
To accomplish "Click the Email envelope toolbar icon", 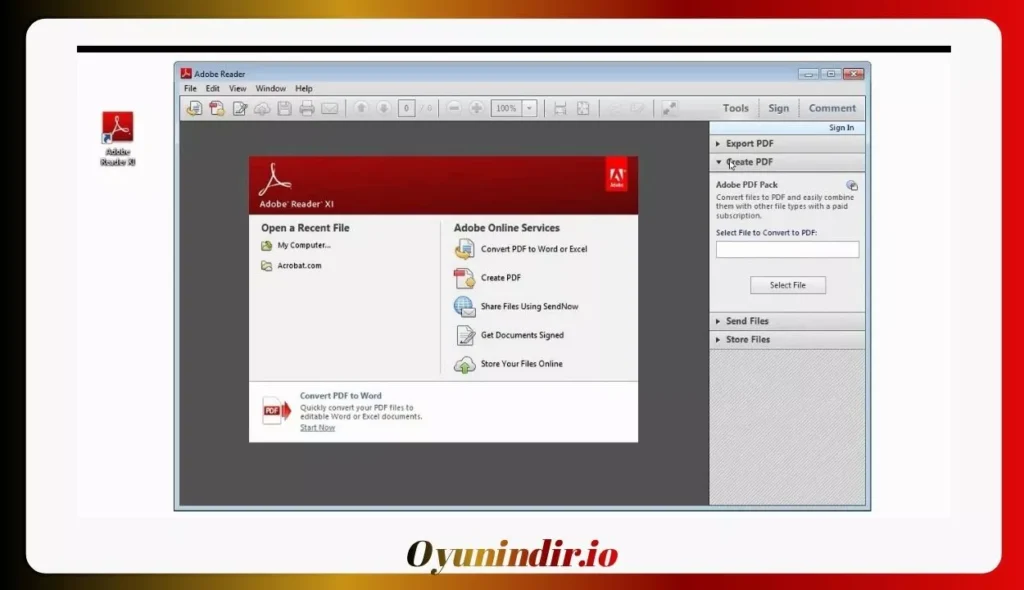I will (x=330, y=108).
